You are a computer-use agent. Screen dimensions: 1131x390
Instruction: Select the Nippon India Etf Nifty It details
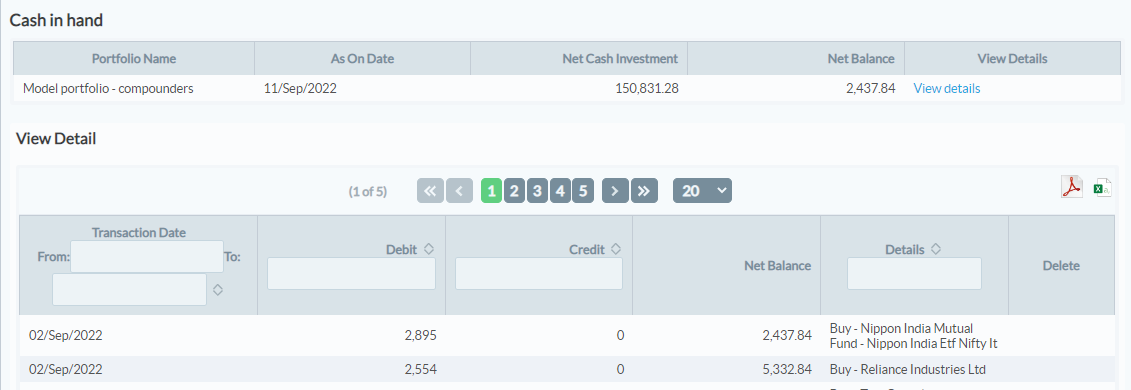click(x=913, y=335)
